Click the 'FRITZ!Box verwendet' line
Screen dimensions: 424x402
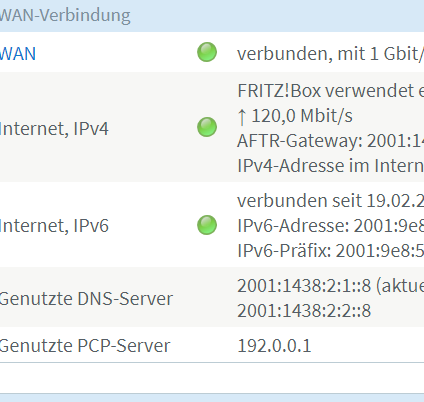click(x=331, y=91)
